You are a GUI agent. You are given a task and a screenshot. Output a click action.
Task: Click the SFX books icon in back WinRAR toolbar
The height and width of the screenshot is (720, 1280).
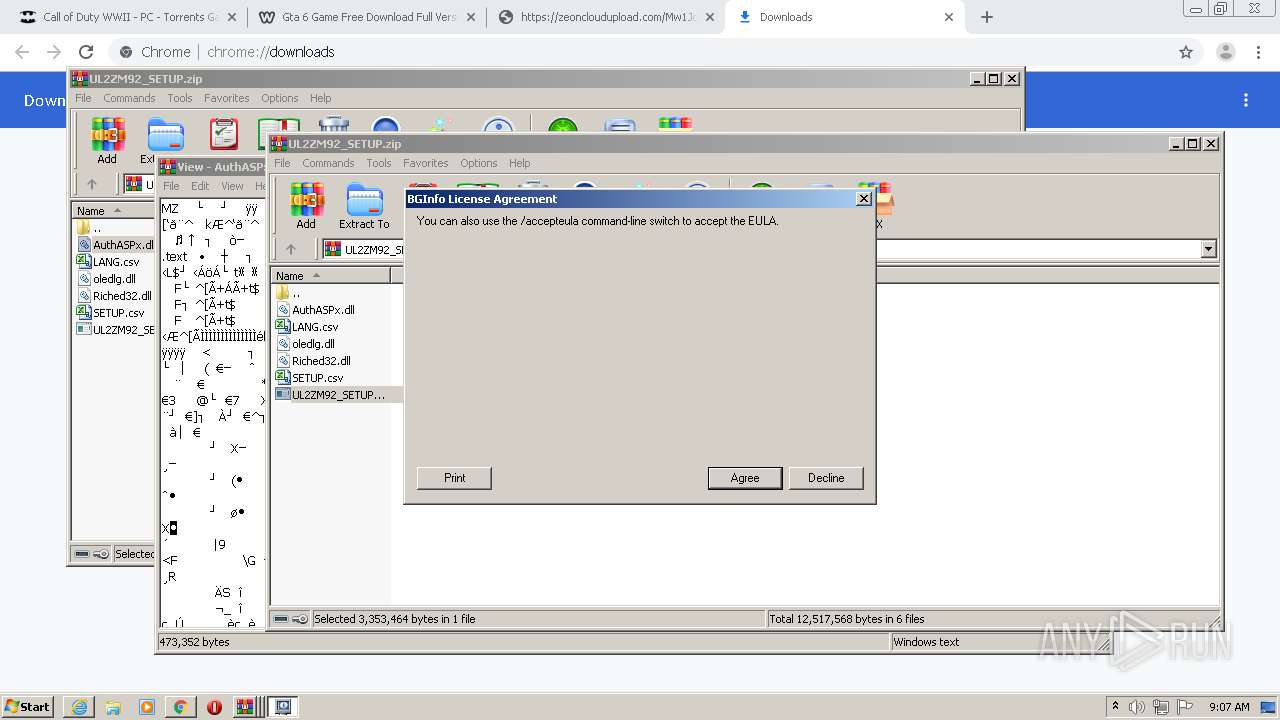(x=675, y=125)
